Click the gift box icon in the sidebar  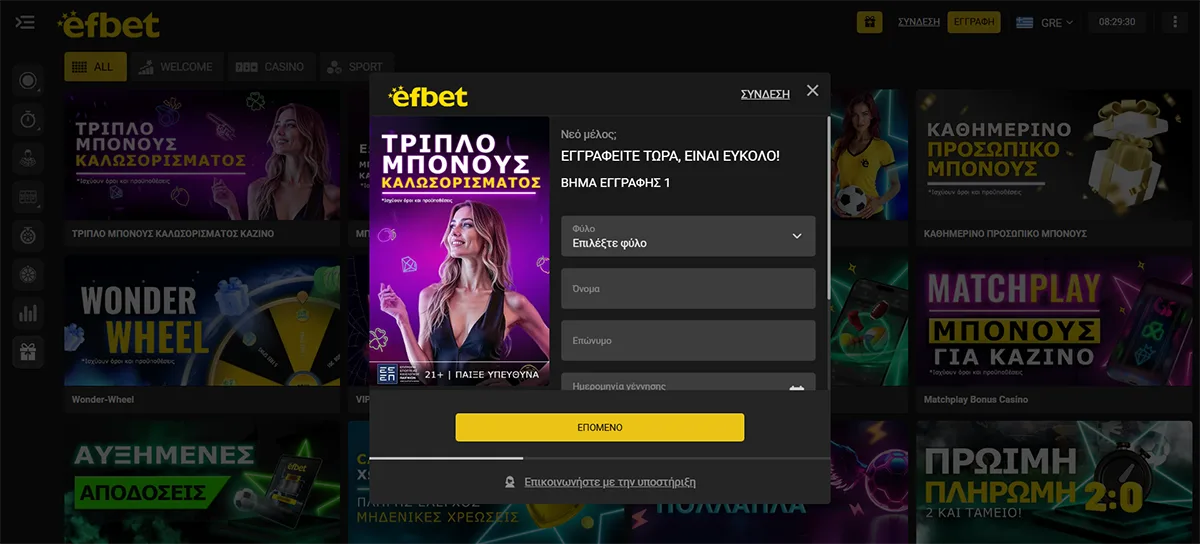28,351
